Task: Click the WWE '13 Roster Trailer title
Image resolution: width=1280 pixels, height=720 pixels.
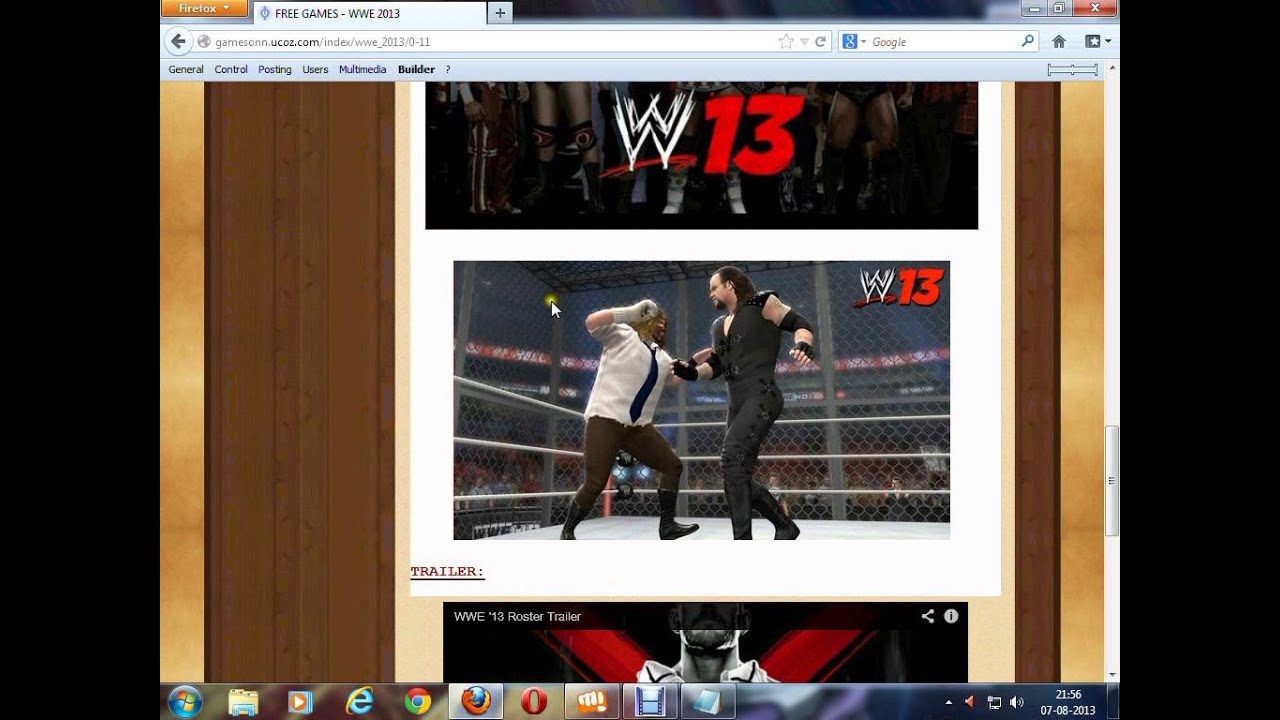Action: coord(517,616)
